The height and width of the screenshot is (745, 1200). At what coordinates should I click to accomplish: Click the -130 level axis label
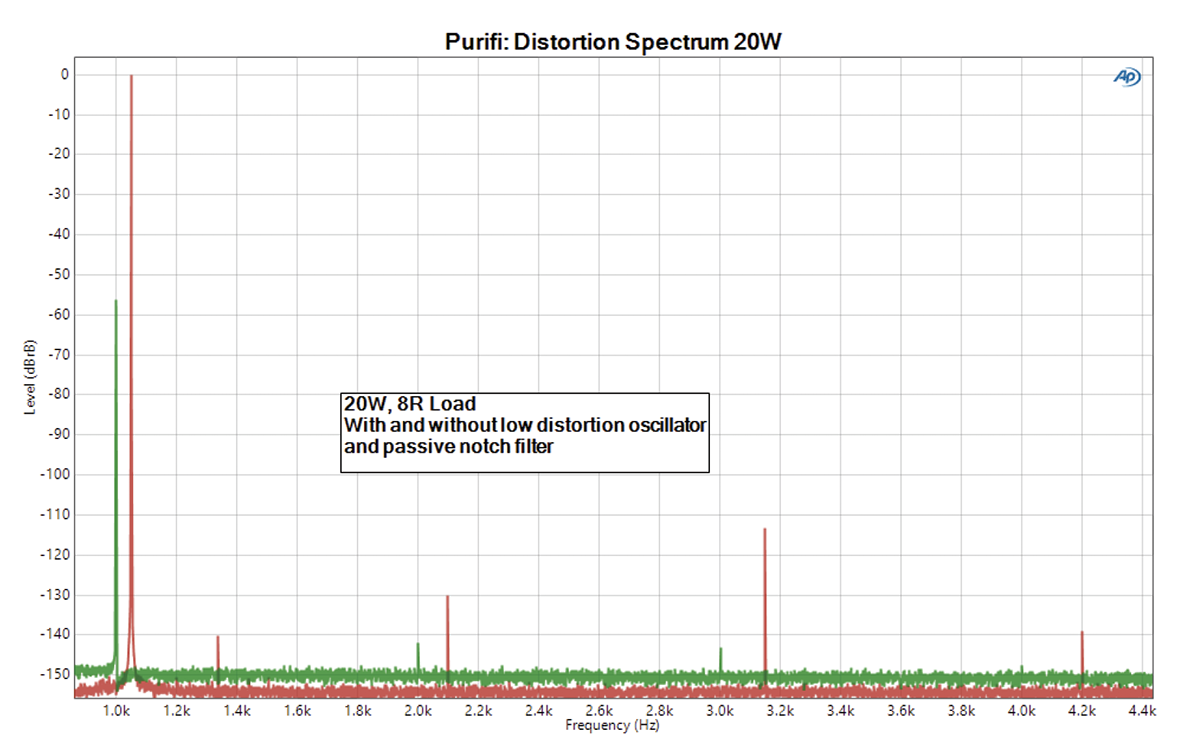[x=54, y=594]
